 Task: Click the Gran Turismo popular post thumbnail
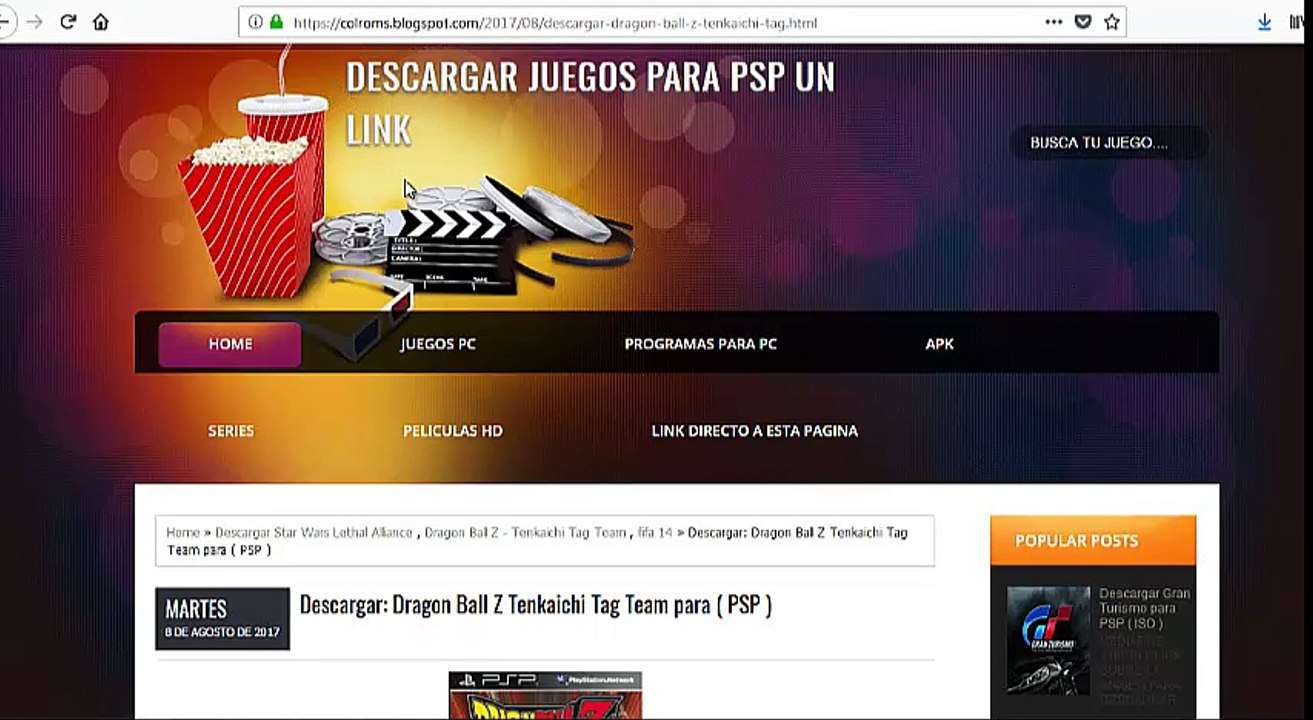1048,641
